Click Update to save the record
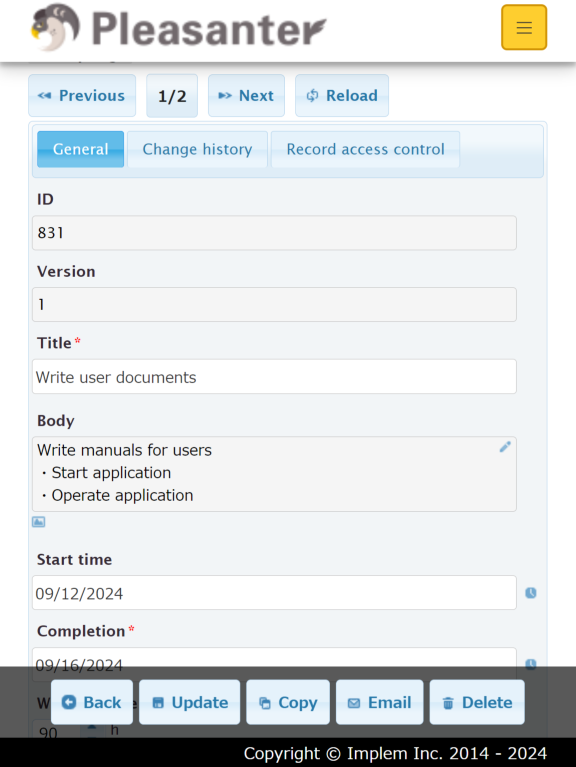Image resolution: width=576 pixels, height=767 pixels. point(190,702)
